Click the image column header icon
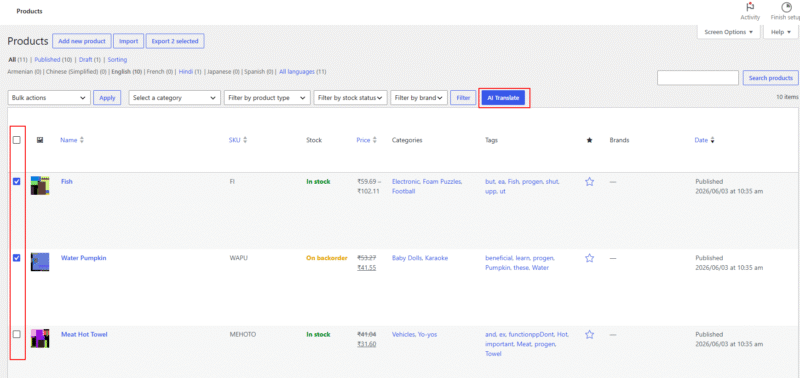 tap(40, 140)
